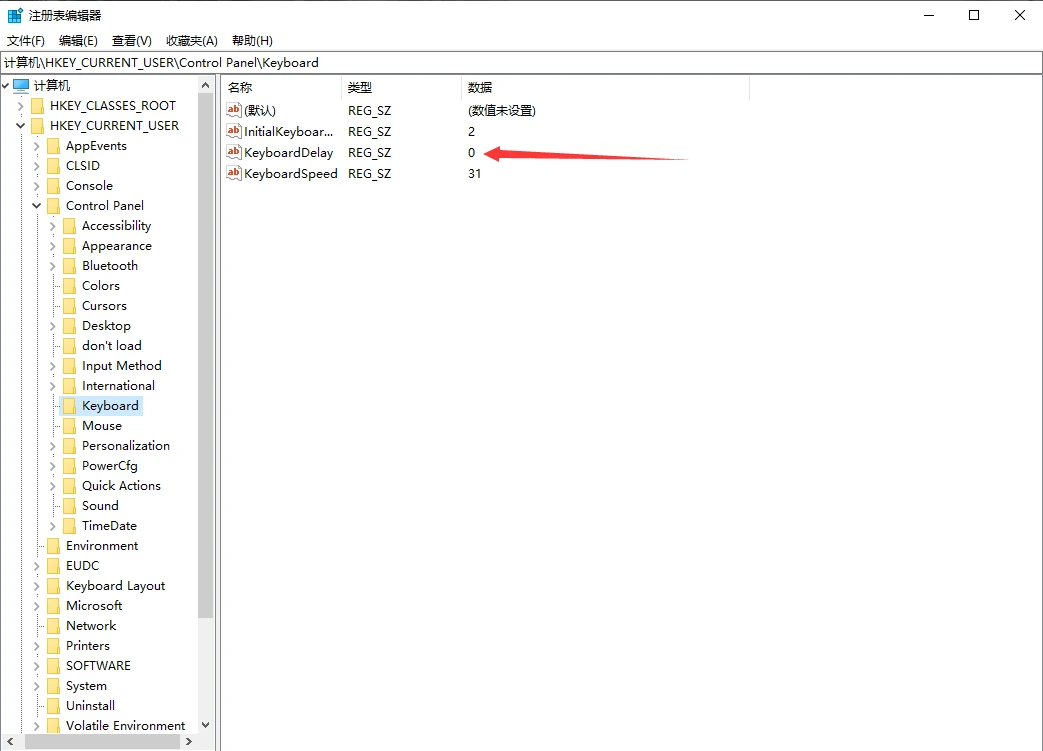
Task: Click the (默认) default value icon
Action: click(x=234, y=111)
